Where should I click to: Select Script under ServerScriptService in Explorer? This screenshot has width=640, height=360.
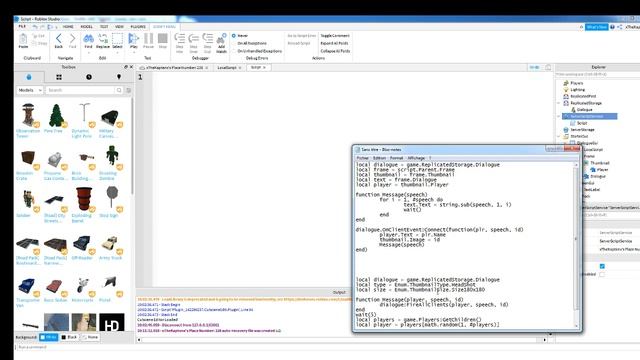click(582, 123)
